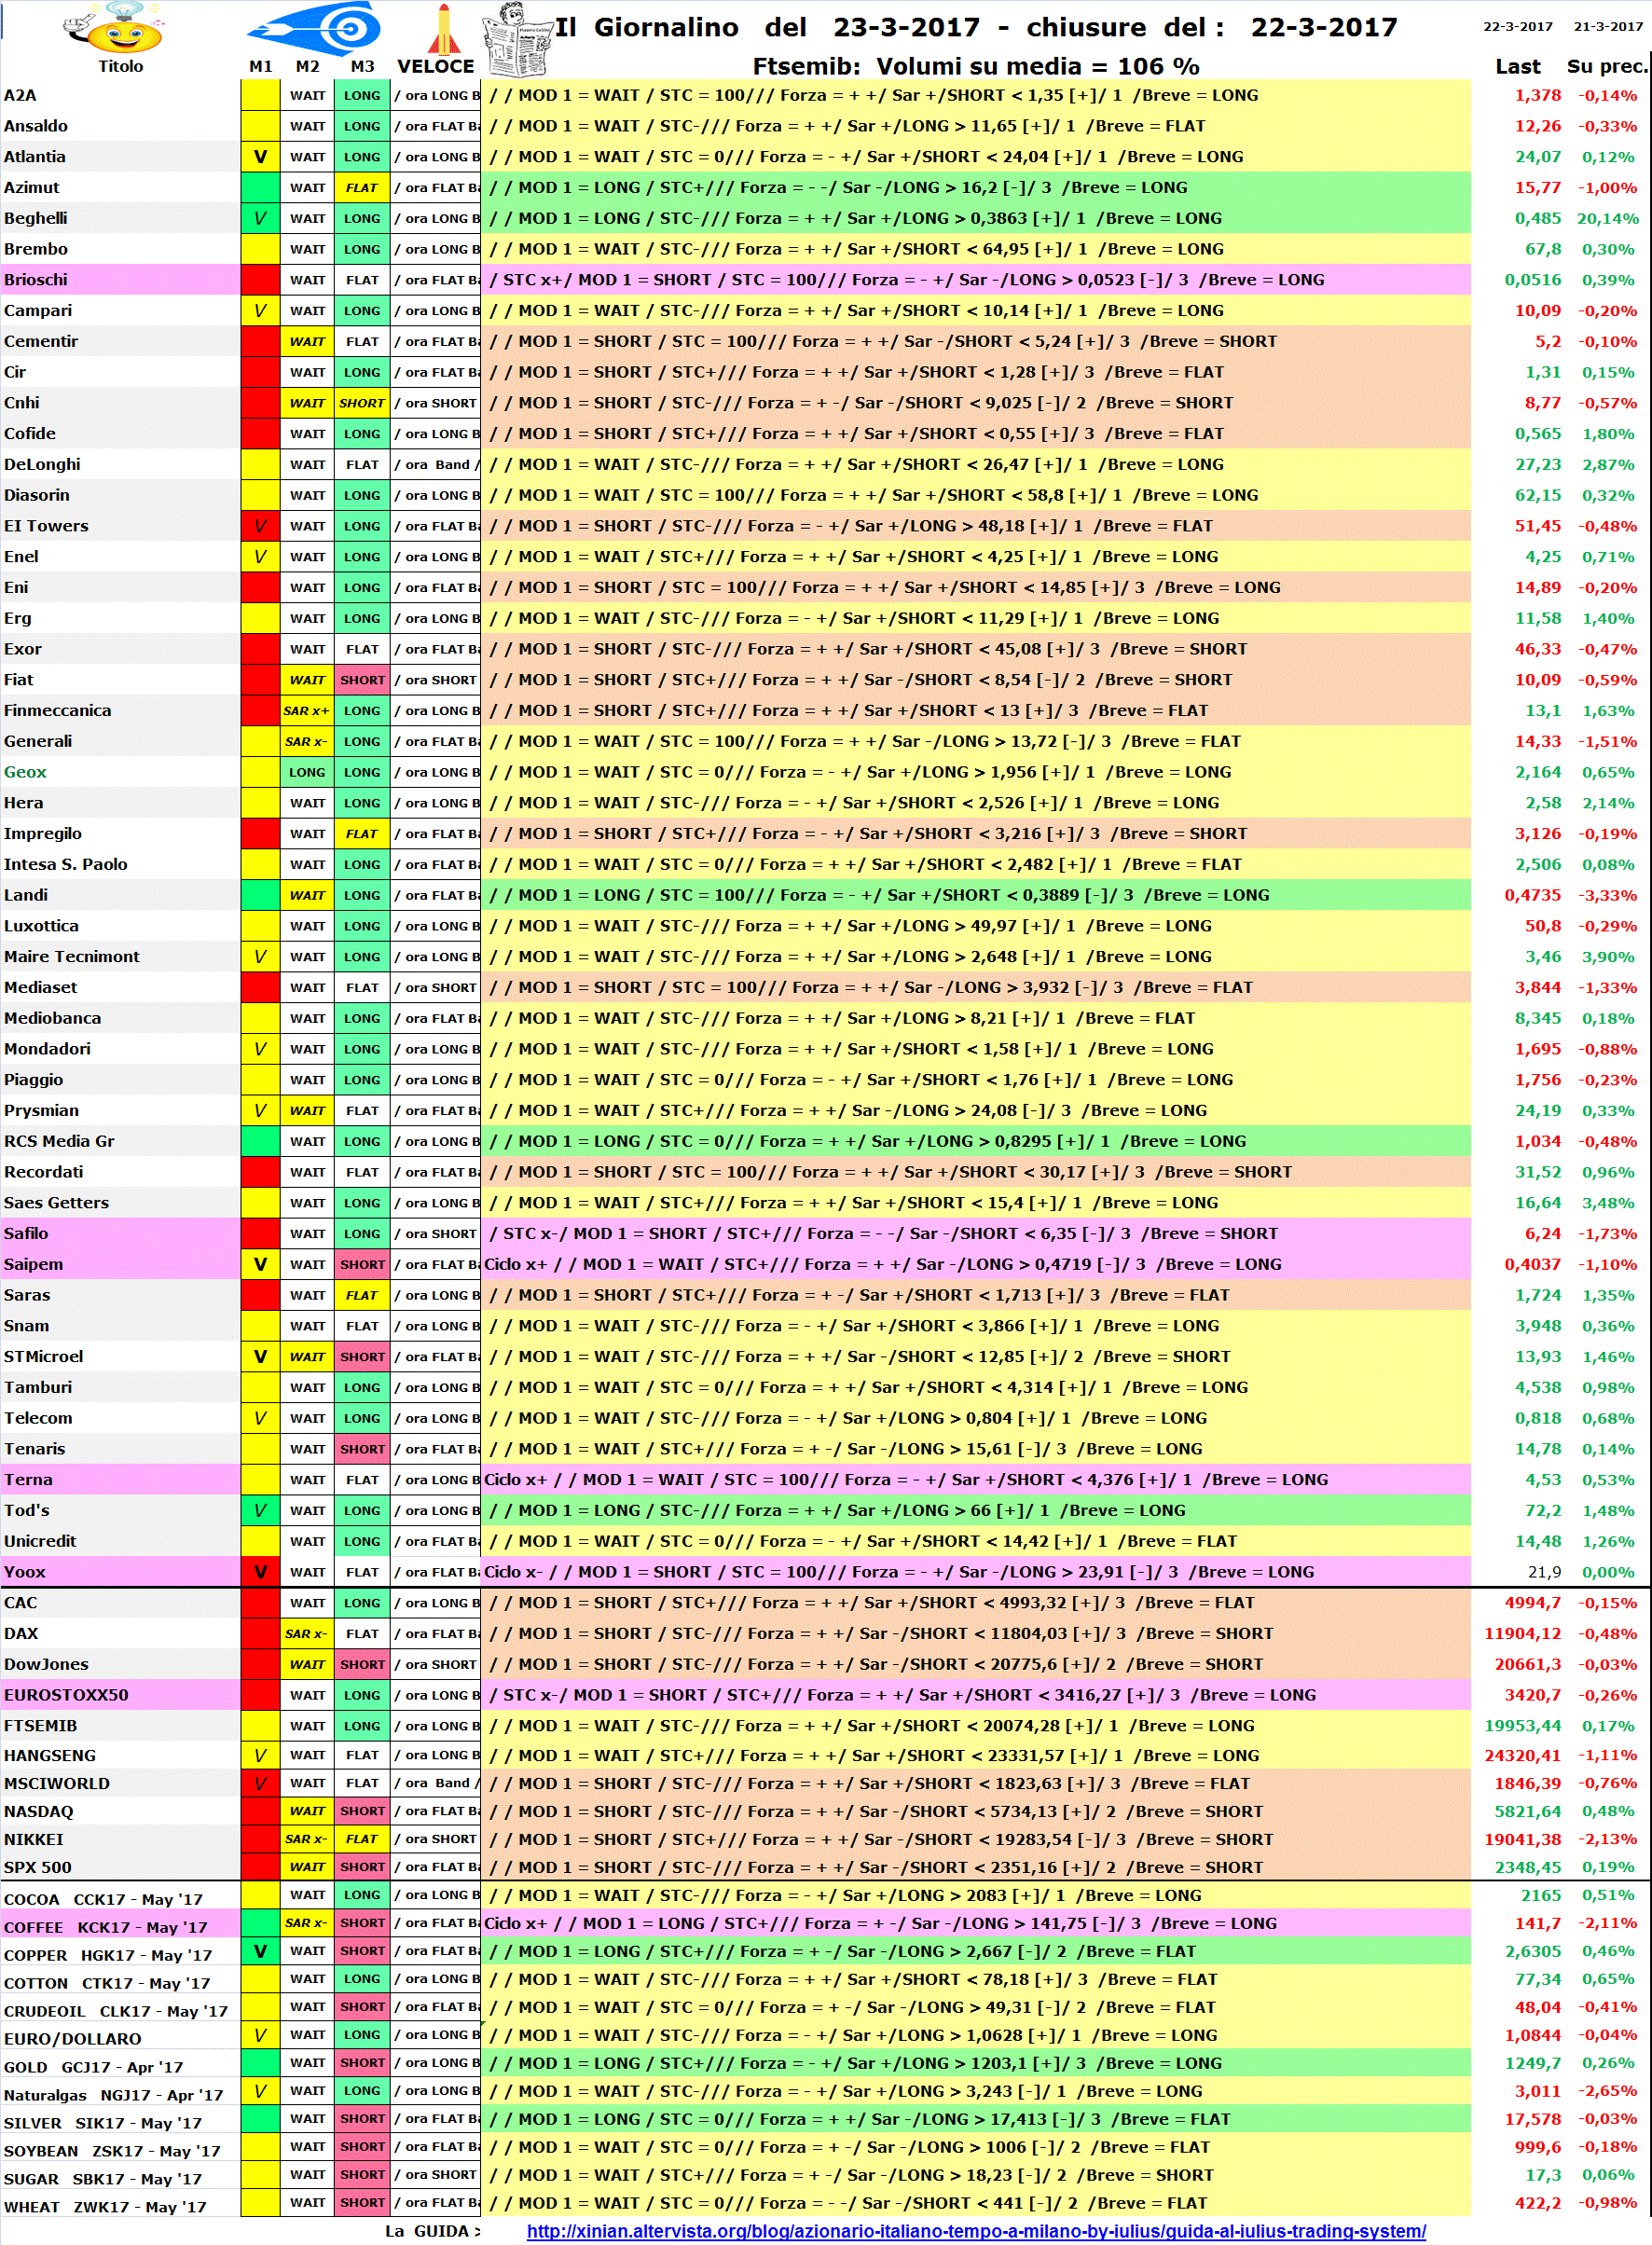This screenshot has height=2245, width=1652.
Task: Click the Geox stock name
Action: click(x=25, y=772)
